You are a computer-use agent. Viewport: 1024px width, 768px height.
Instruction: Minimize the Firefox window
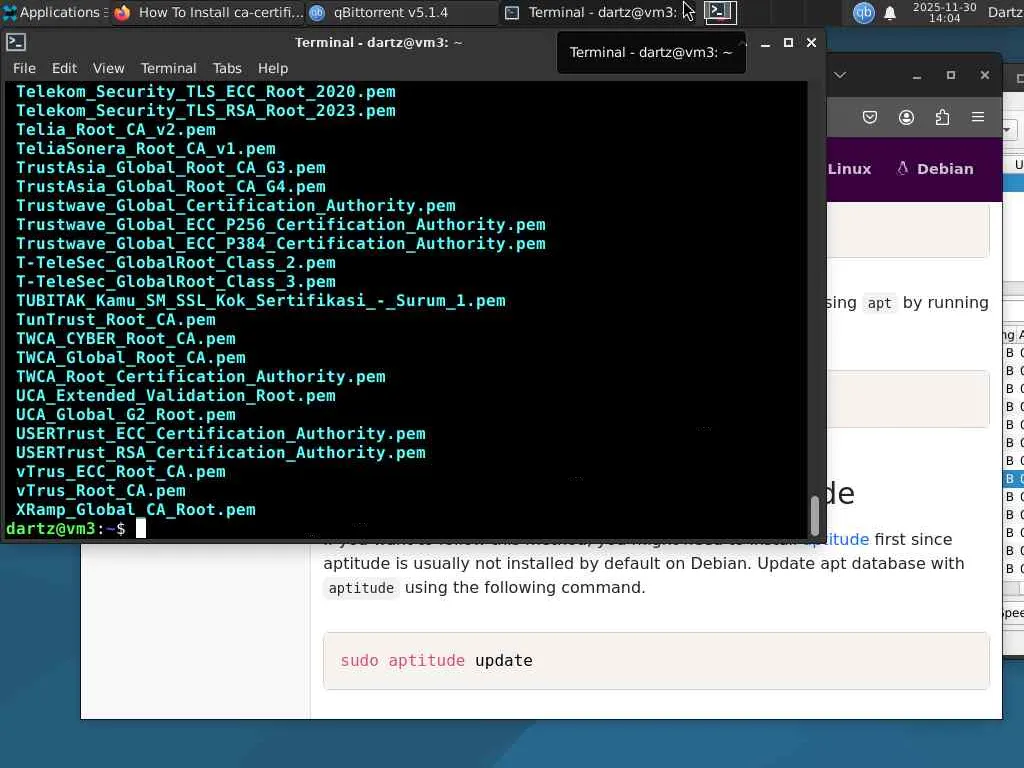click(917, 76)
